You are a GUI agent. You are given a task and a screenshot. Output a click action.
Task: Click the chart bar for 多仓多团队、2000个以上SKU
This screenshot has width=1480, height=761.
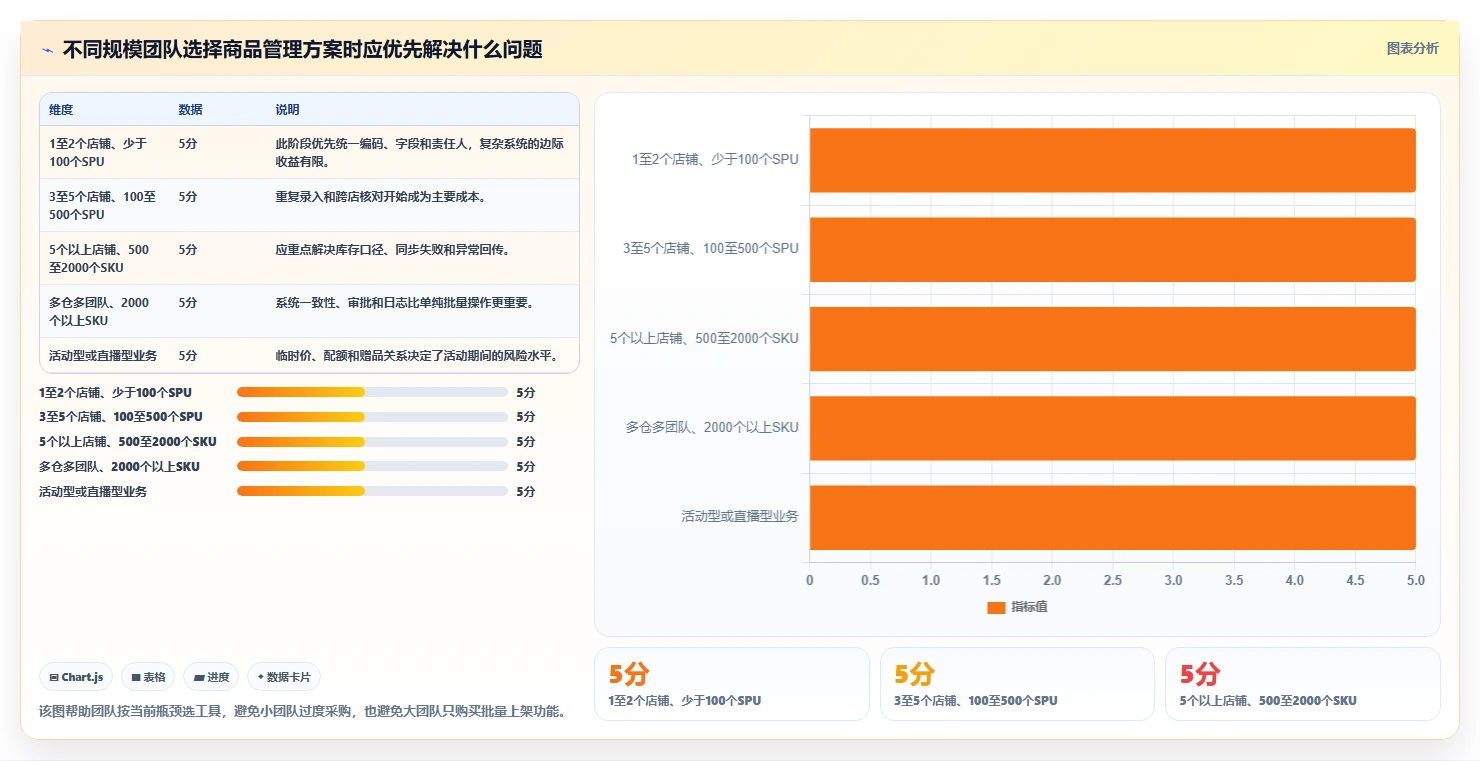pyautogui.click(x=1112, y=428)
